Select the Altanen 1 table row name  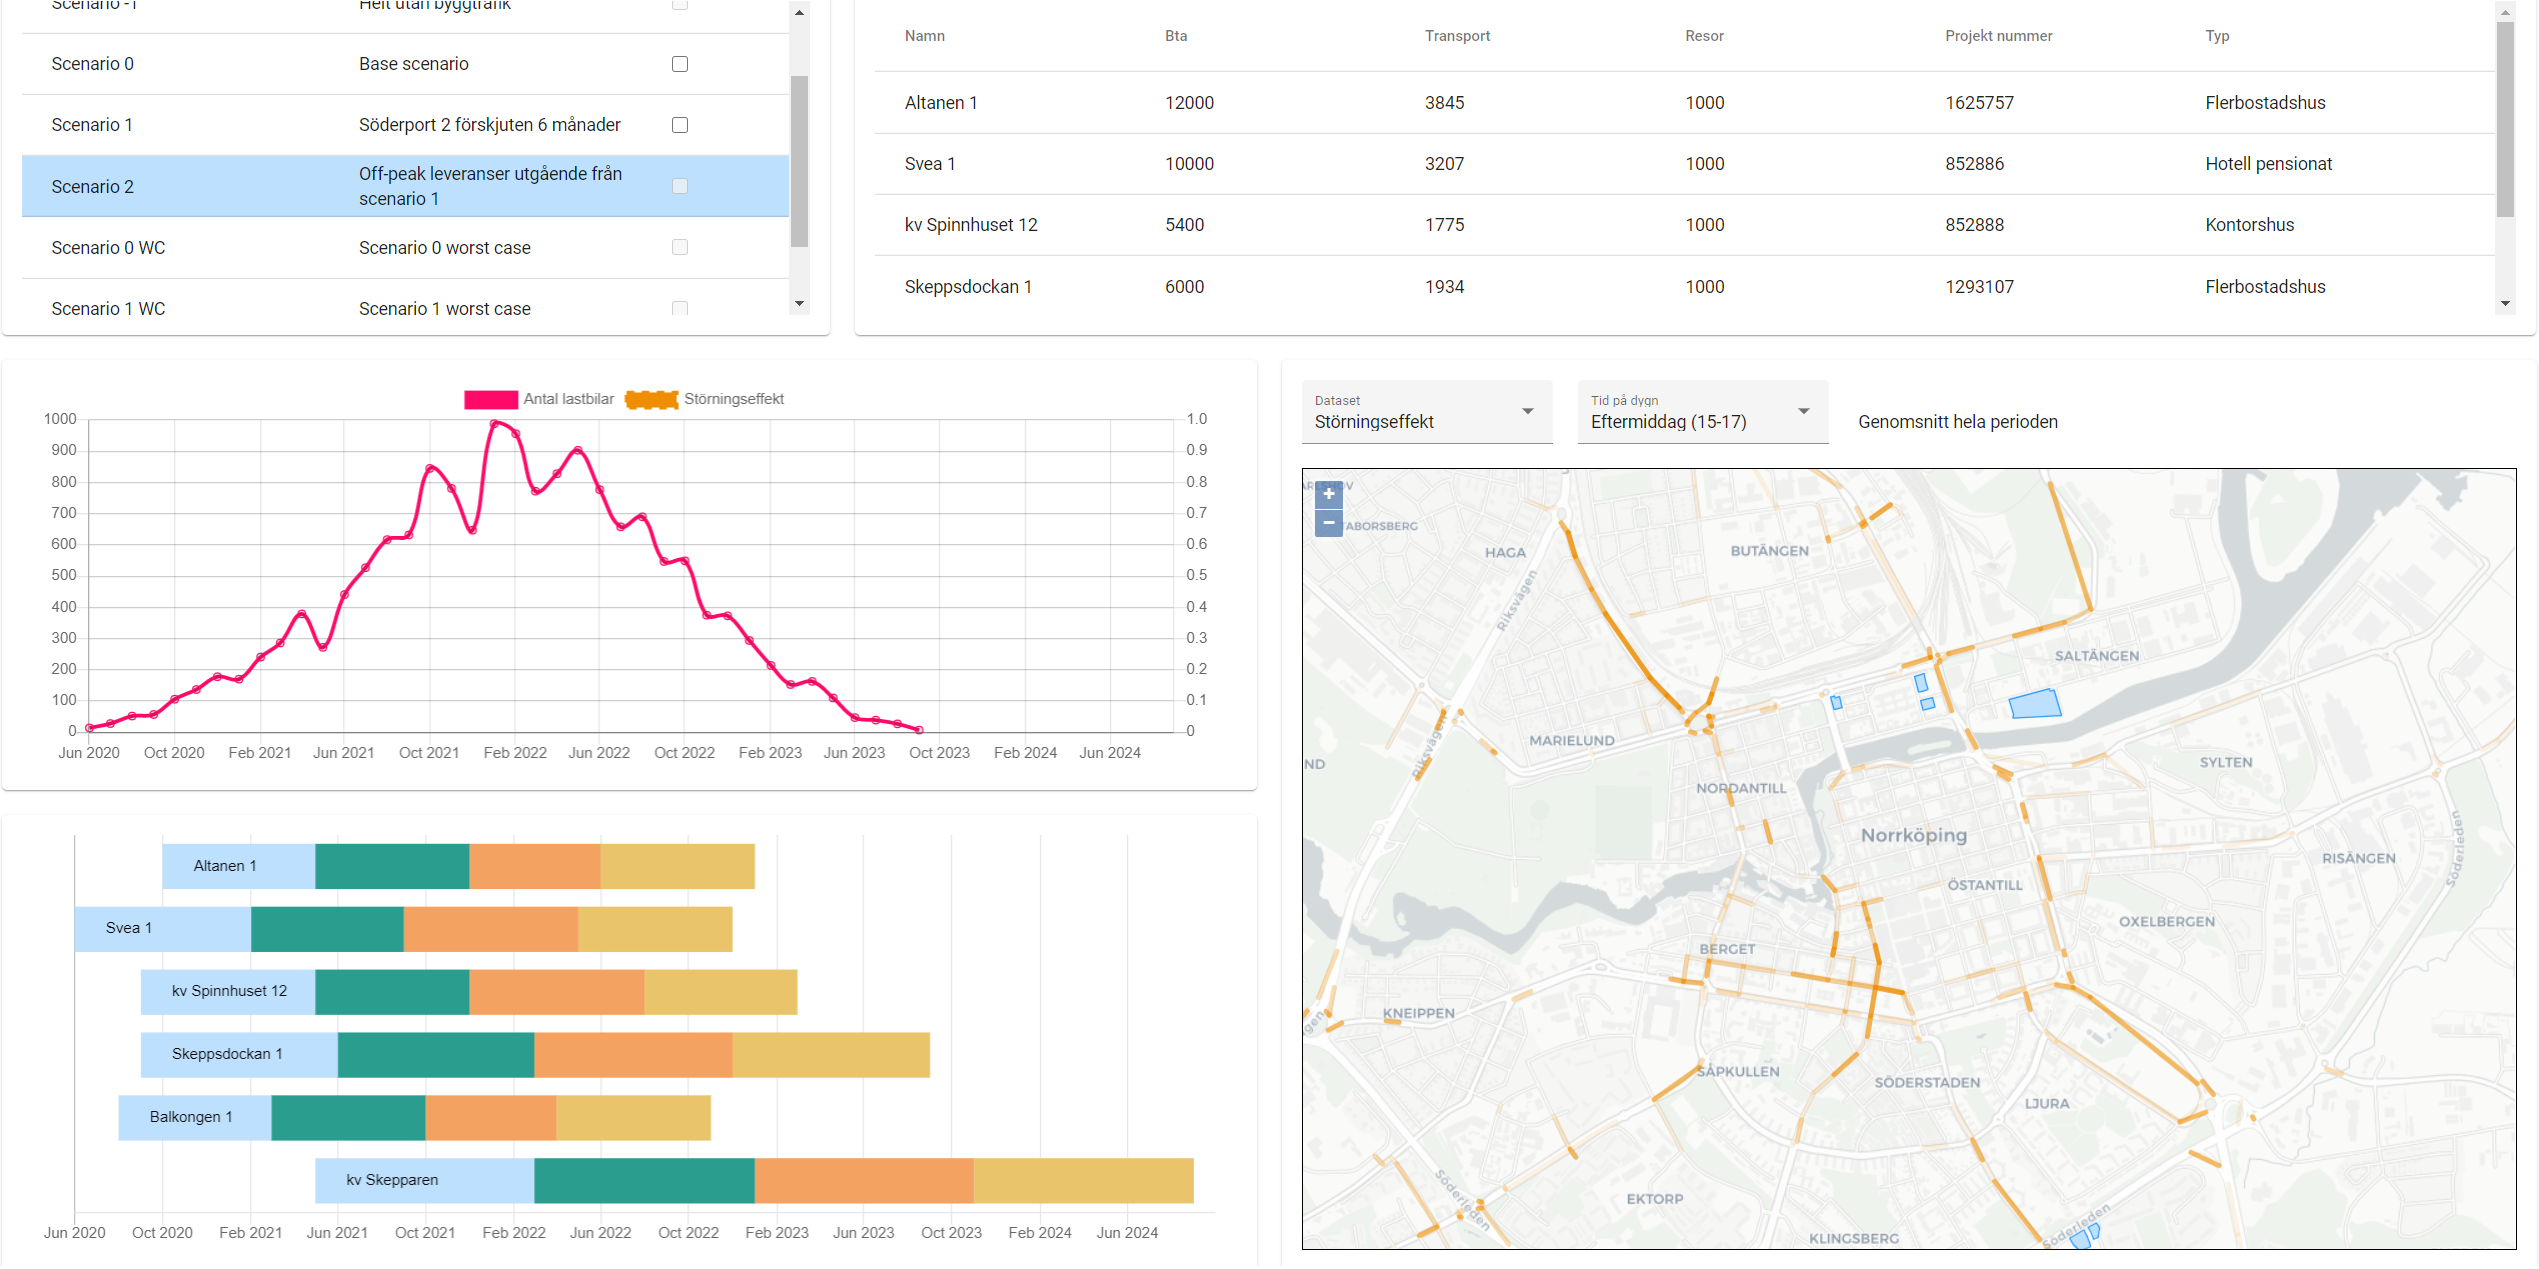941,103
